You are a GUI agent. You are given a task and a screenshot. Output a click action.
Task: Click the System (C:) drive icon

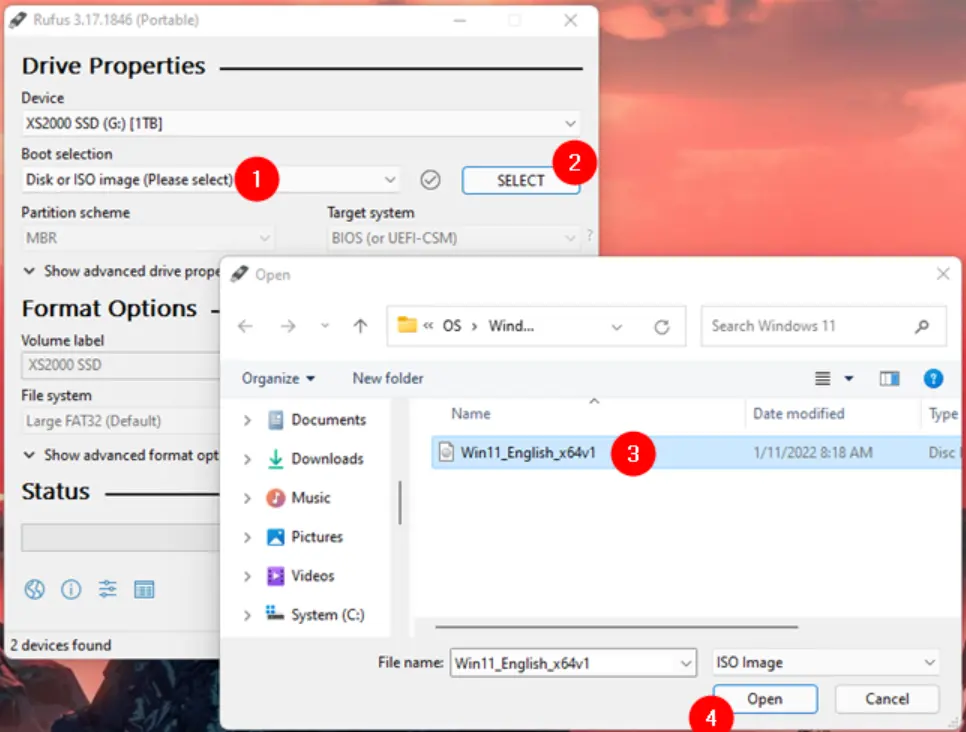pyautogui.click(x=275, y=613)
